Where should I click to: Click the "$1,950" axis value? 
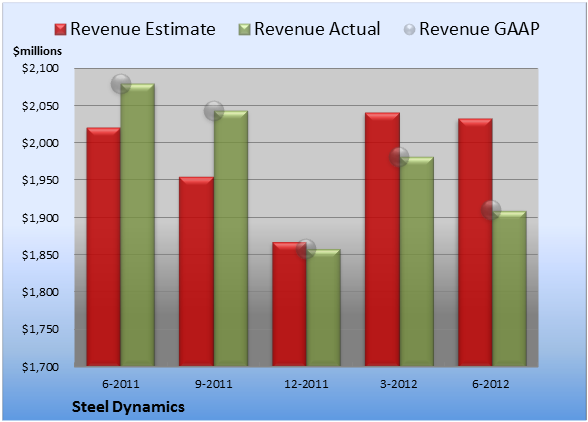40,180
